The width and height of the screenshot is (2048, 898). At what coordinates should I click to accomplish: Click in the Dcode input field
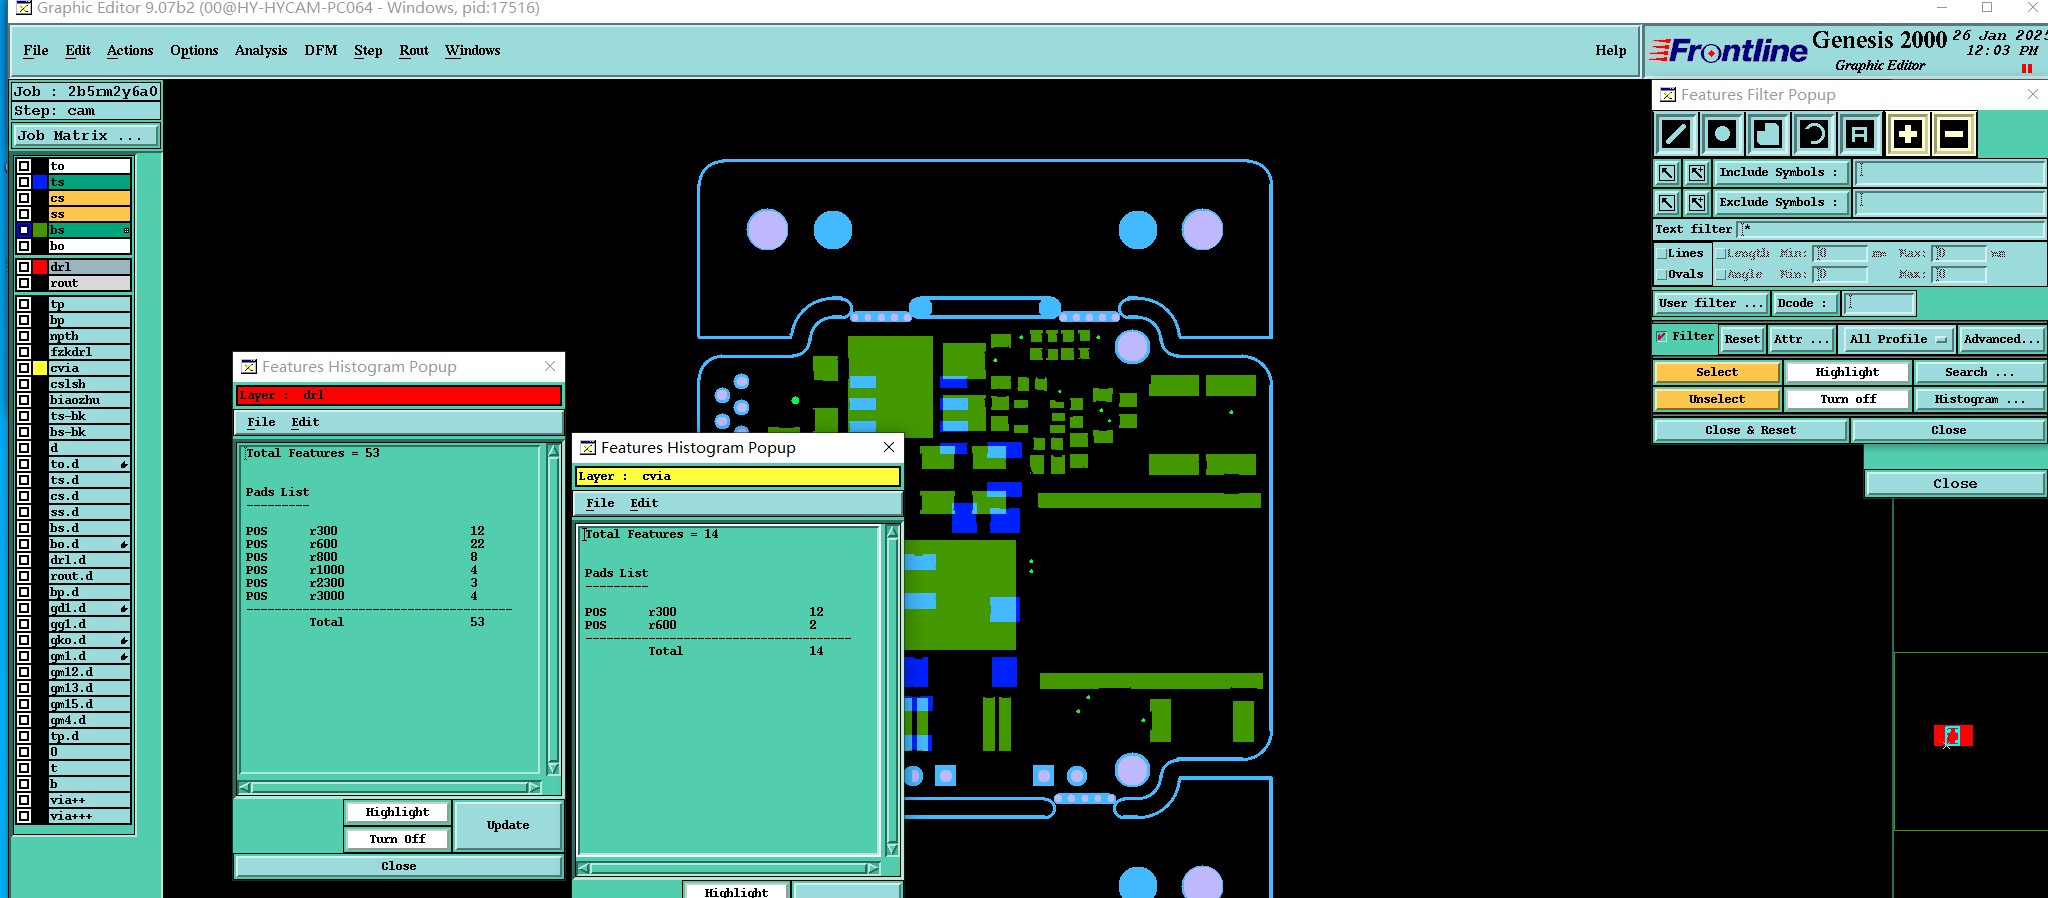coord(1880,303)
